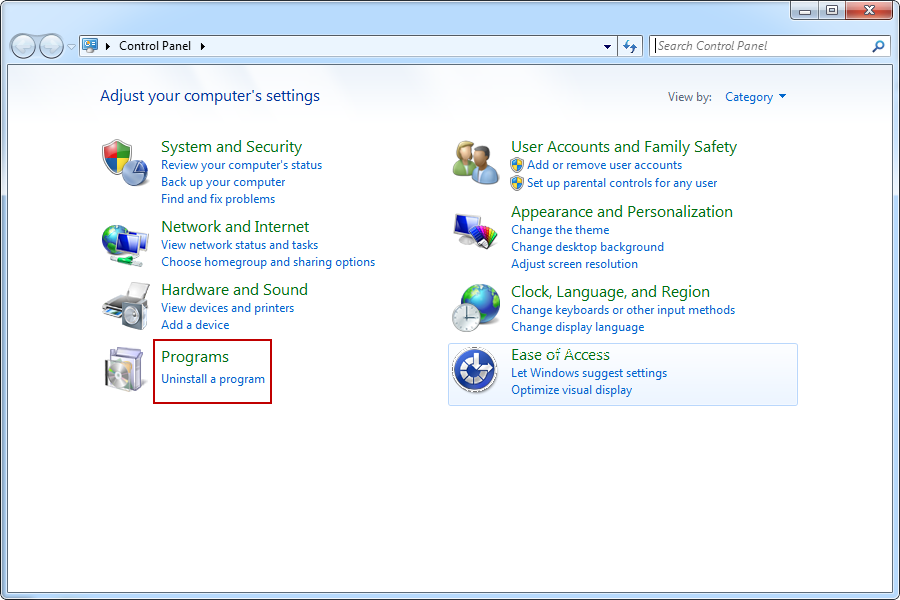The width and height of the screenshot is (900, 600).
Task: Open Find and fix problems
Action: [218, 199]
